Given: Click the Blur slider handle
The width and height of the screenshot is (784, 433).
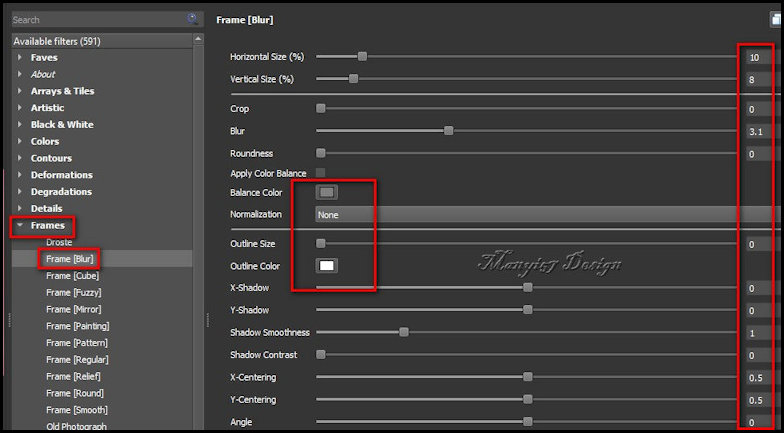Looking at the screenshot, I should pyautogui.click(x=449, y=130).
